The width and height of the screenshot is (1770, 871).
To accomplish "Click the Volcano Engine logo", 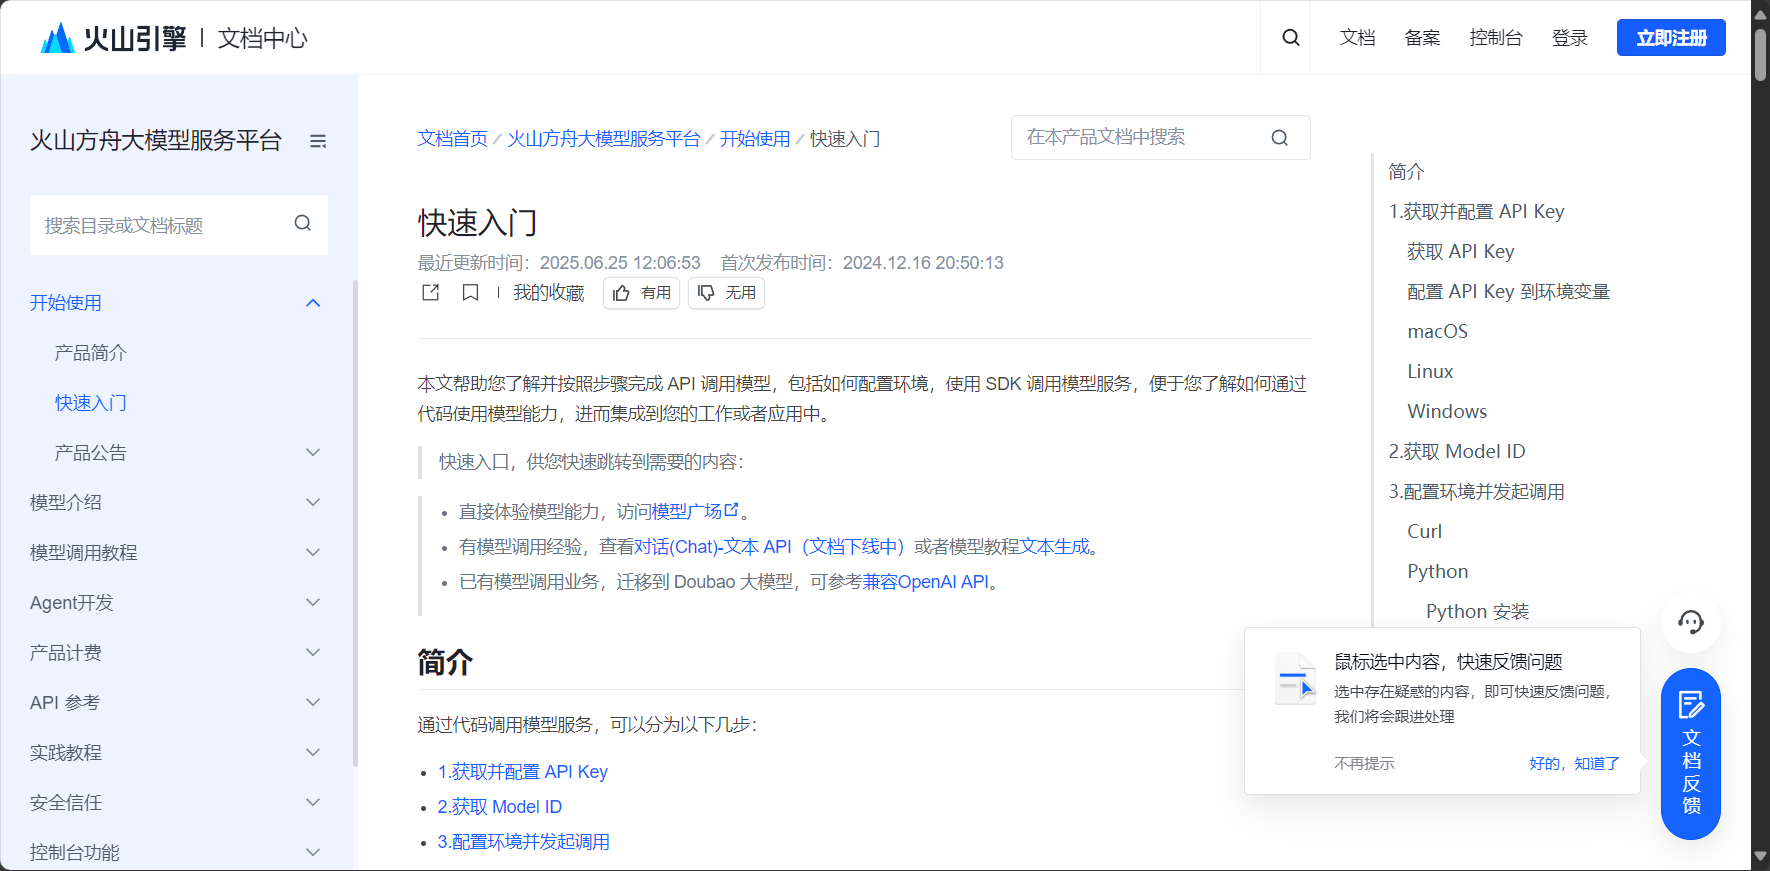I will pyautogui.click(x=113, y=38).
